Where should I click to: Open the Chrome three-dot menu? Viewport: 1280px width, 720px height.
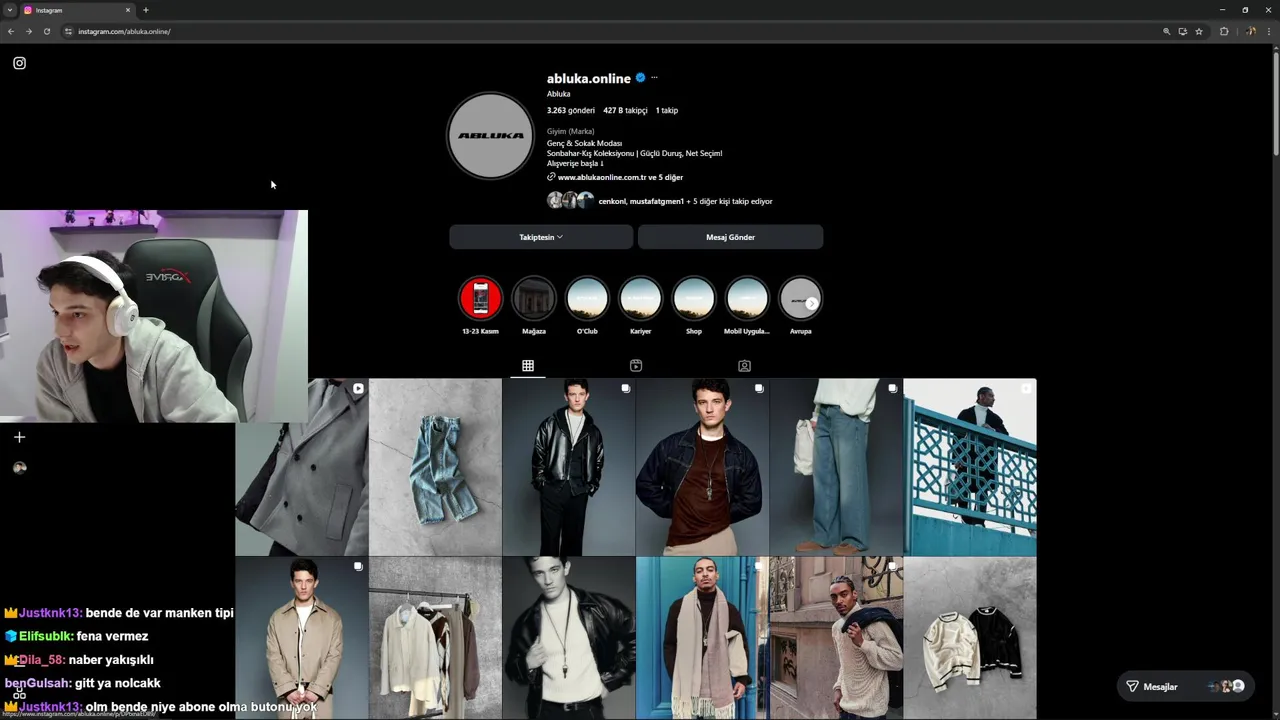pos(1269,31)
